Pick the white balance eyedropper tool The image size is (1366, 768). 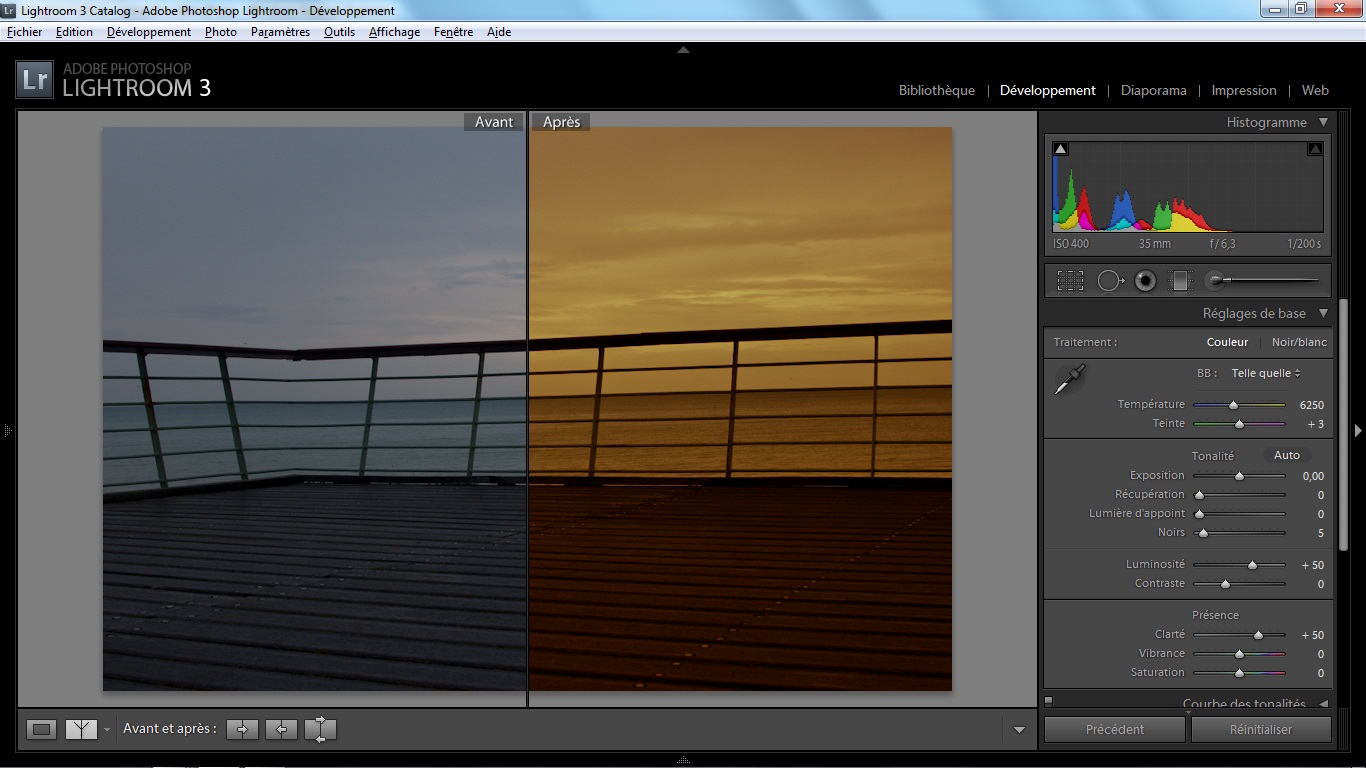1069,379
